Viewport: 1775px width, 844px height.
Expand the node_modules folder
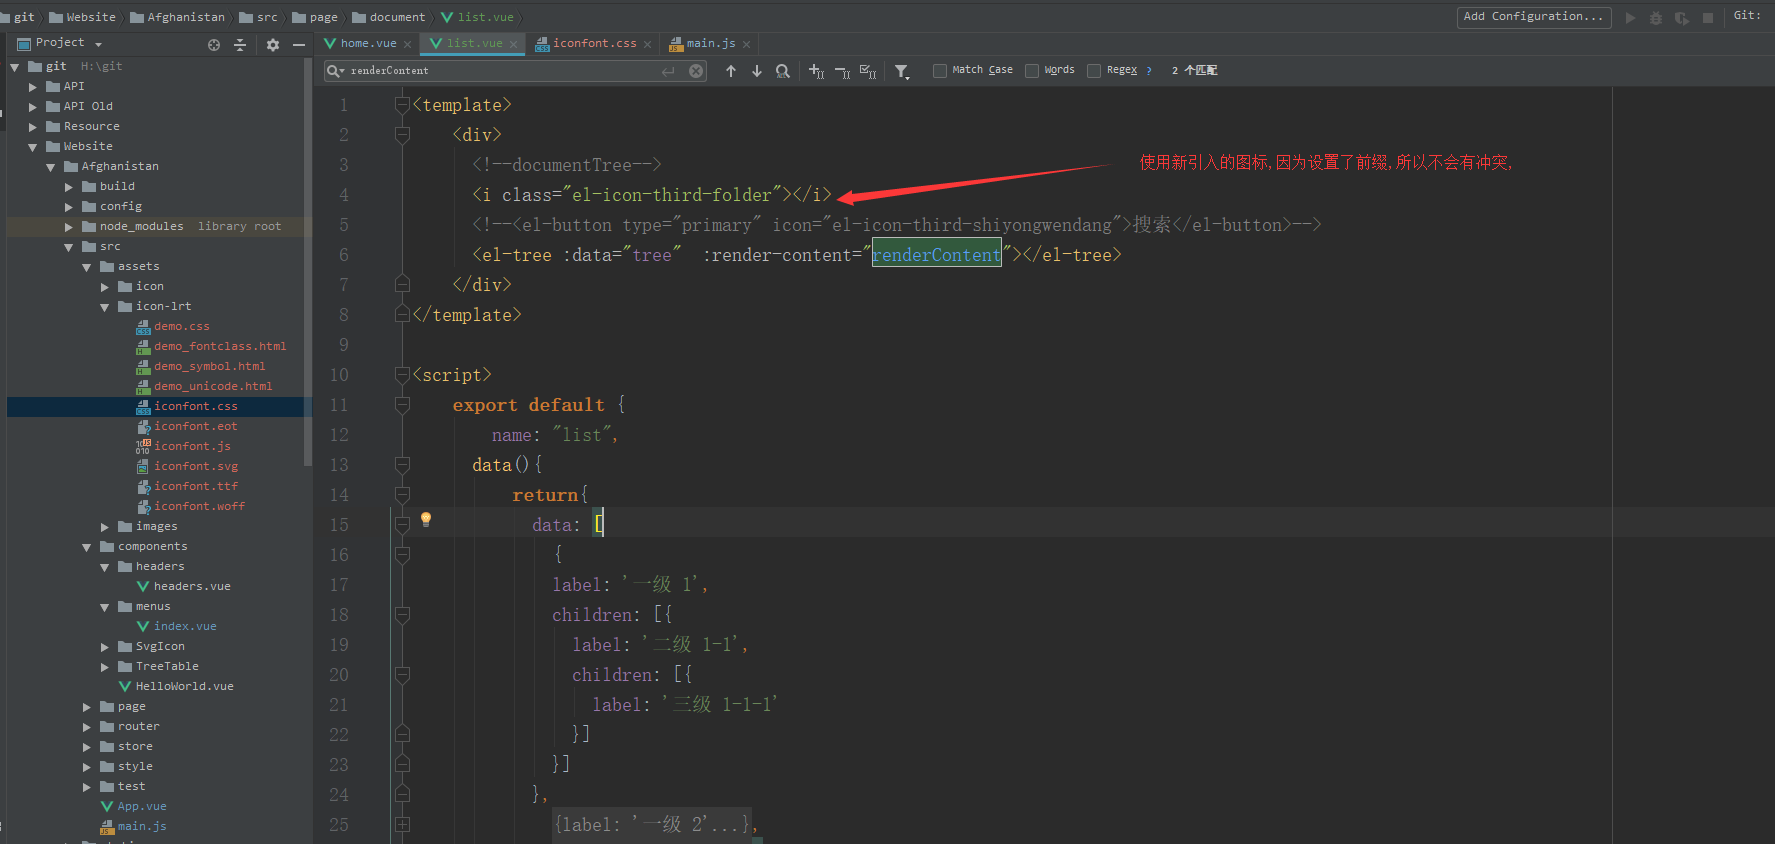coord(69,227)
